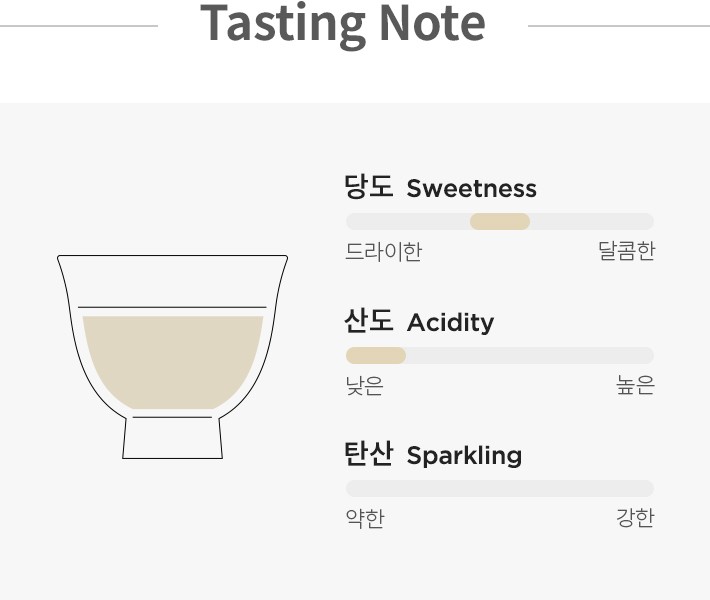Click the base stem of the cup
710x600 pixels.
(x=172, y=438)
